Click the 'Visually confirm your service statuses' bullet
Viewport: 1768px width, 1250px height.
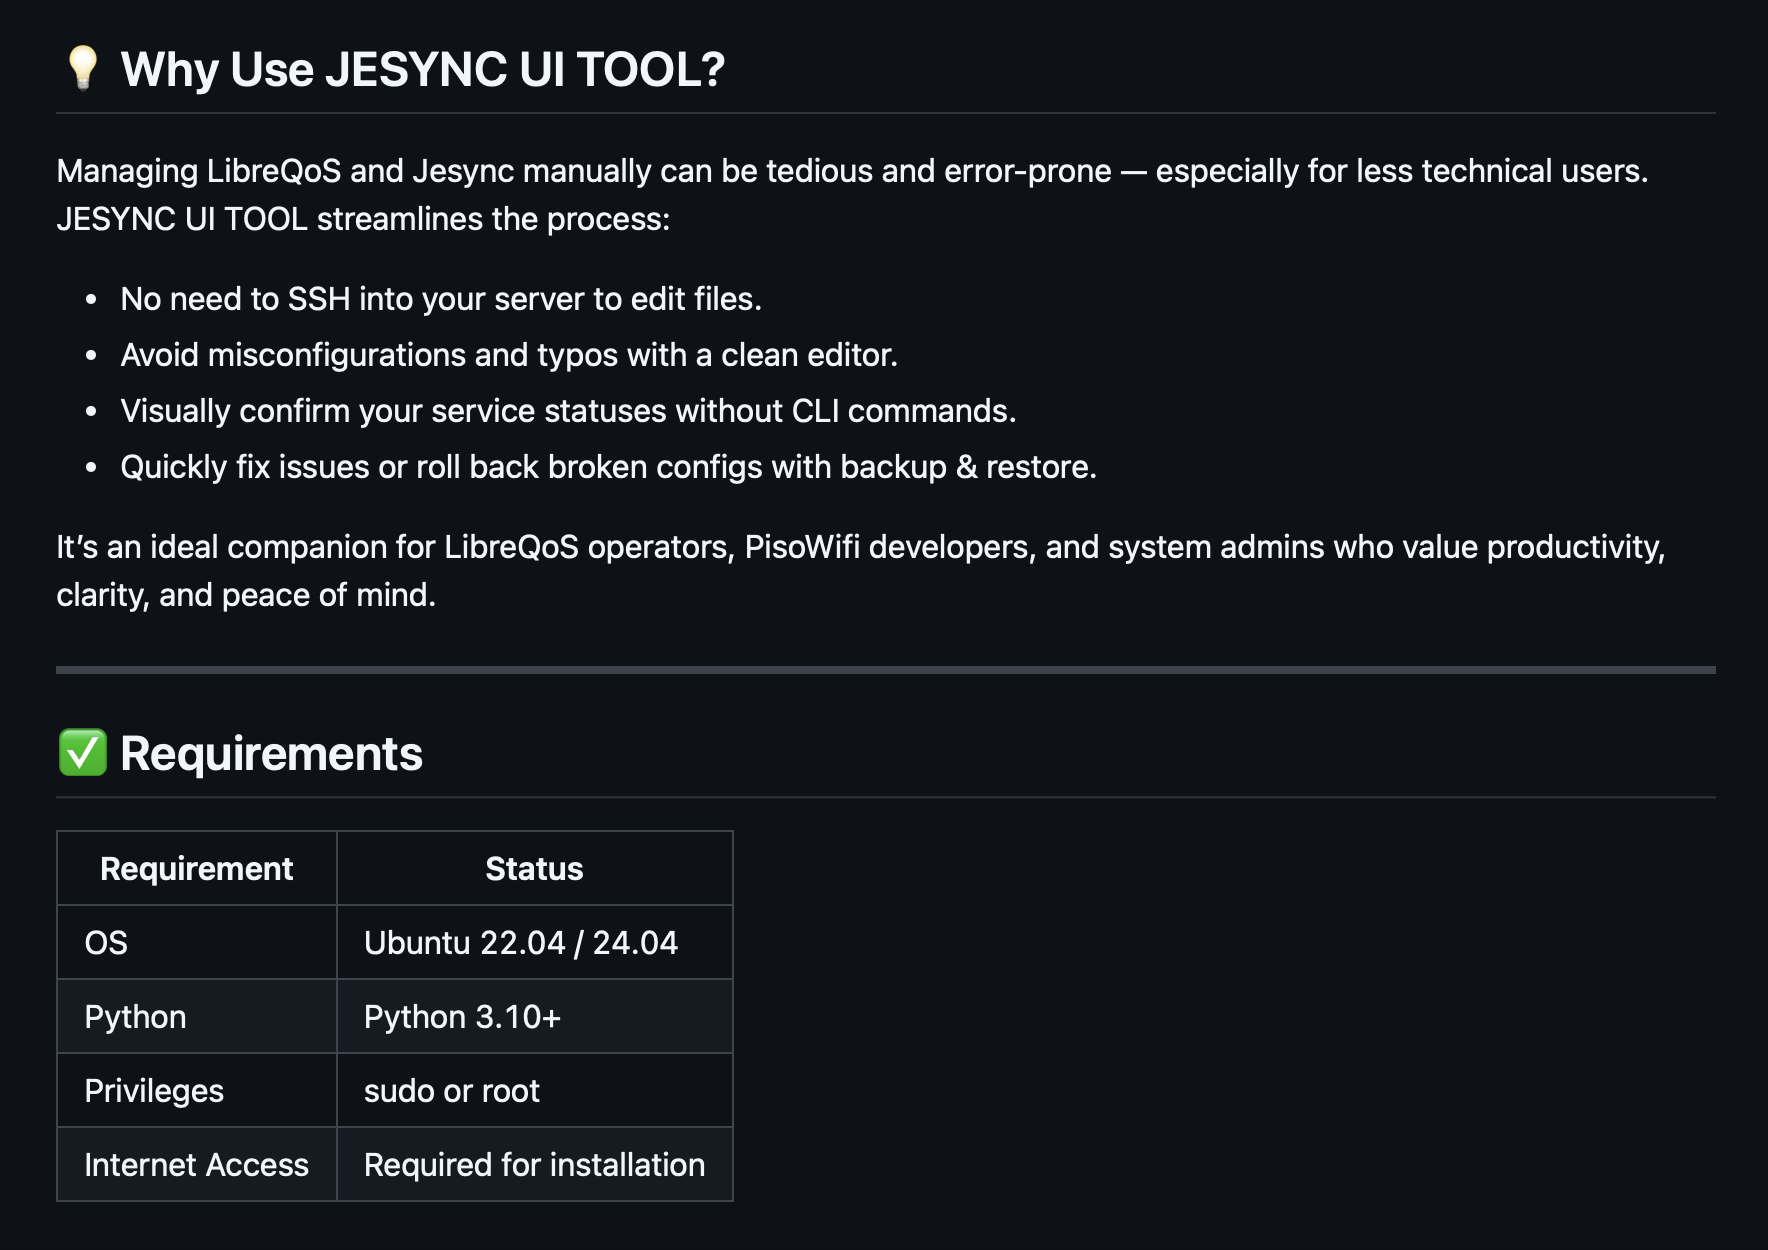point(568,411)
